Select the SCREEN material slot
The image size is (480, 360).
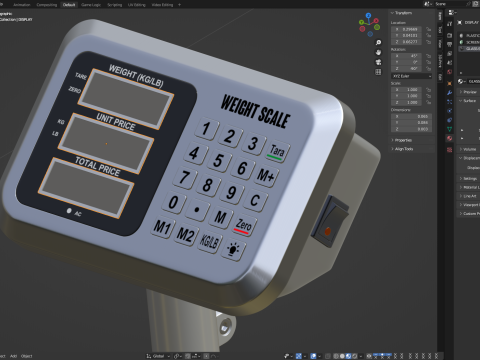(x=470, y=42)
